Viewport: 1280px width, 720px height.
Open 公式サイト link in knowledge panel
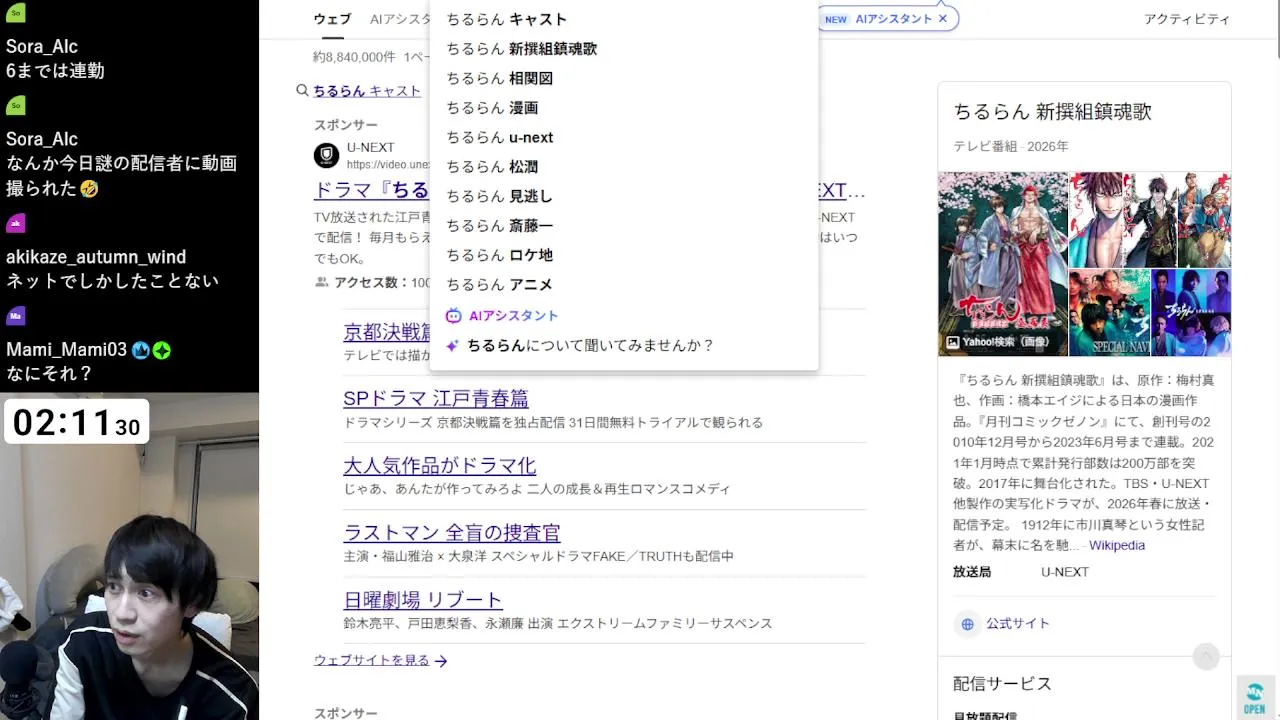click(x=1018, y=623)
